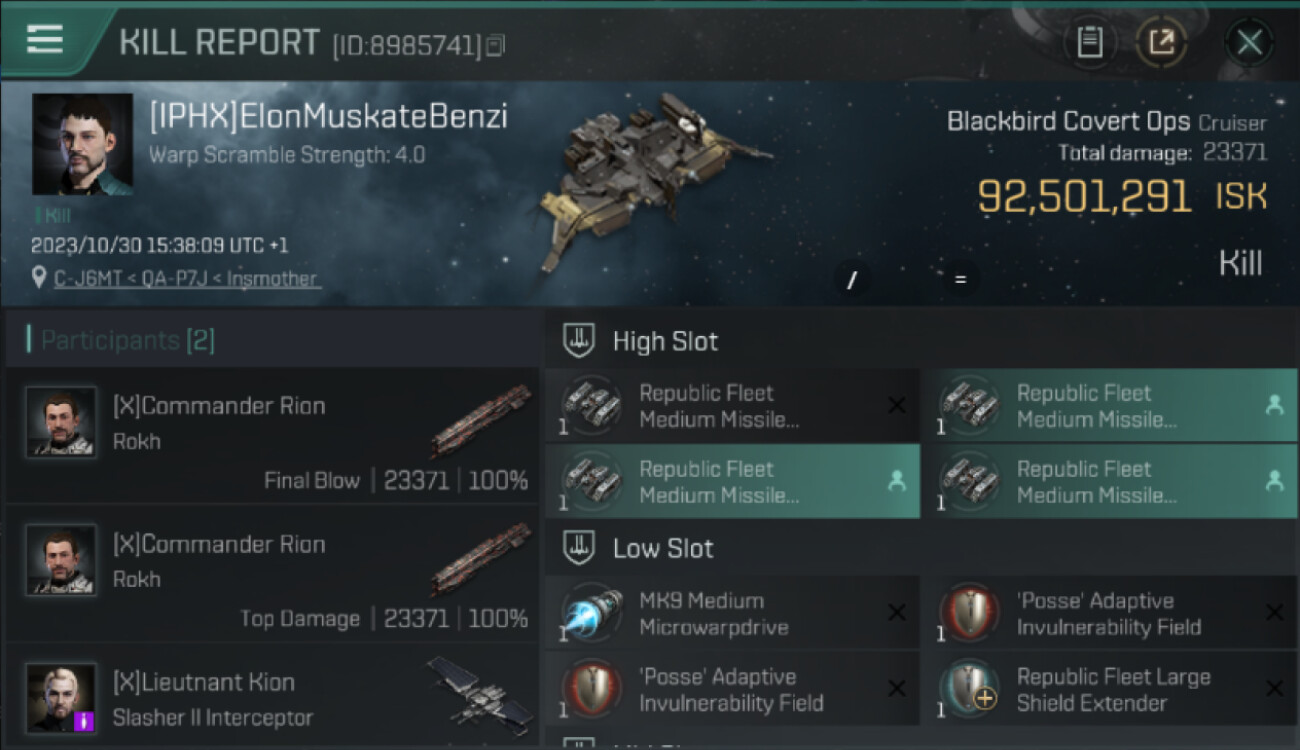Close the Kill Report window

pyautogui.click(x=1249, y=42)
